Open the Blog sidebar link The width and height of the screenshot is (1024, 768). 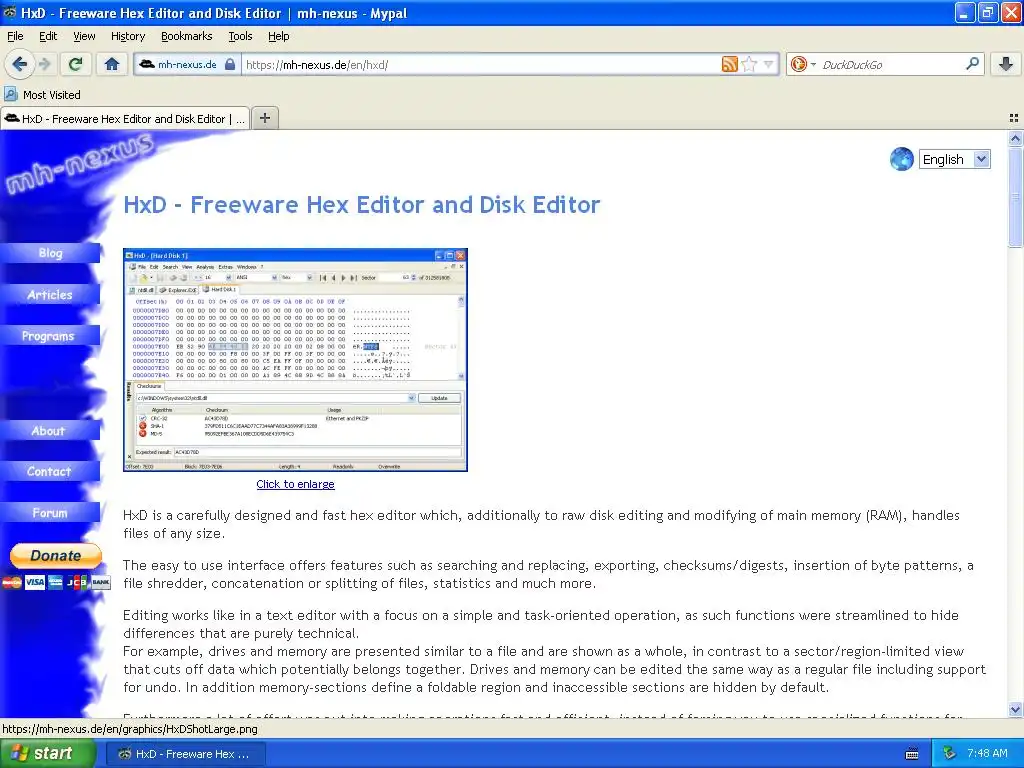pyautogui.click(x=50, y=253)
